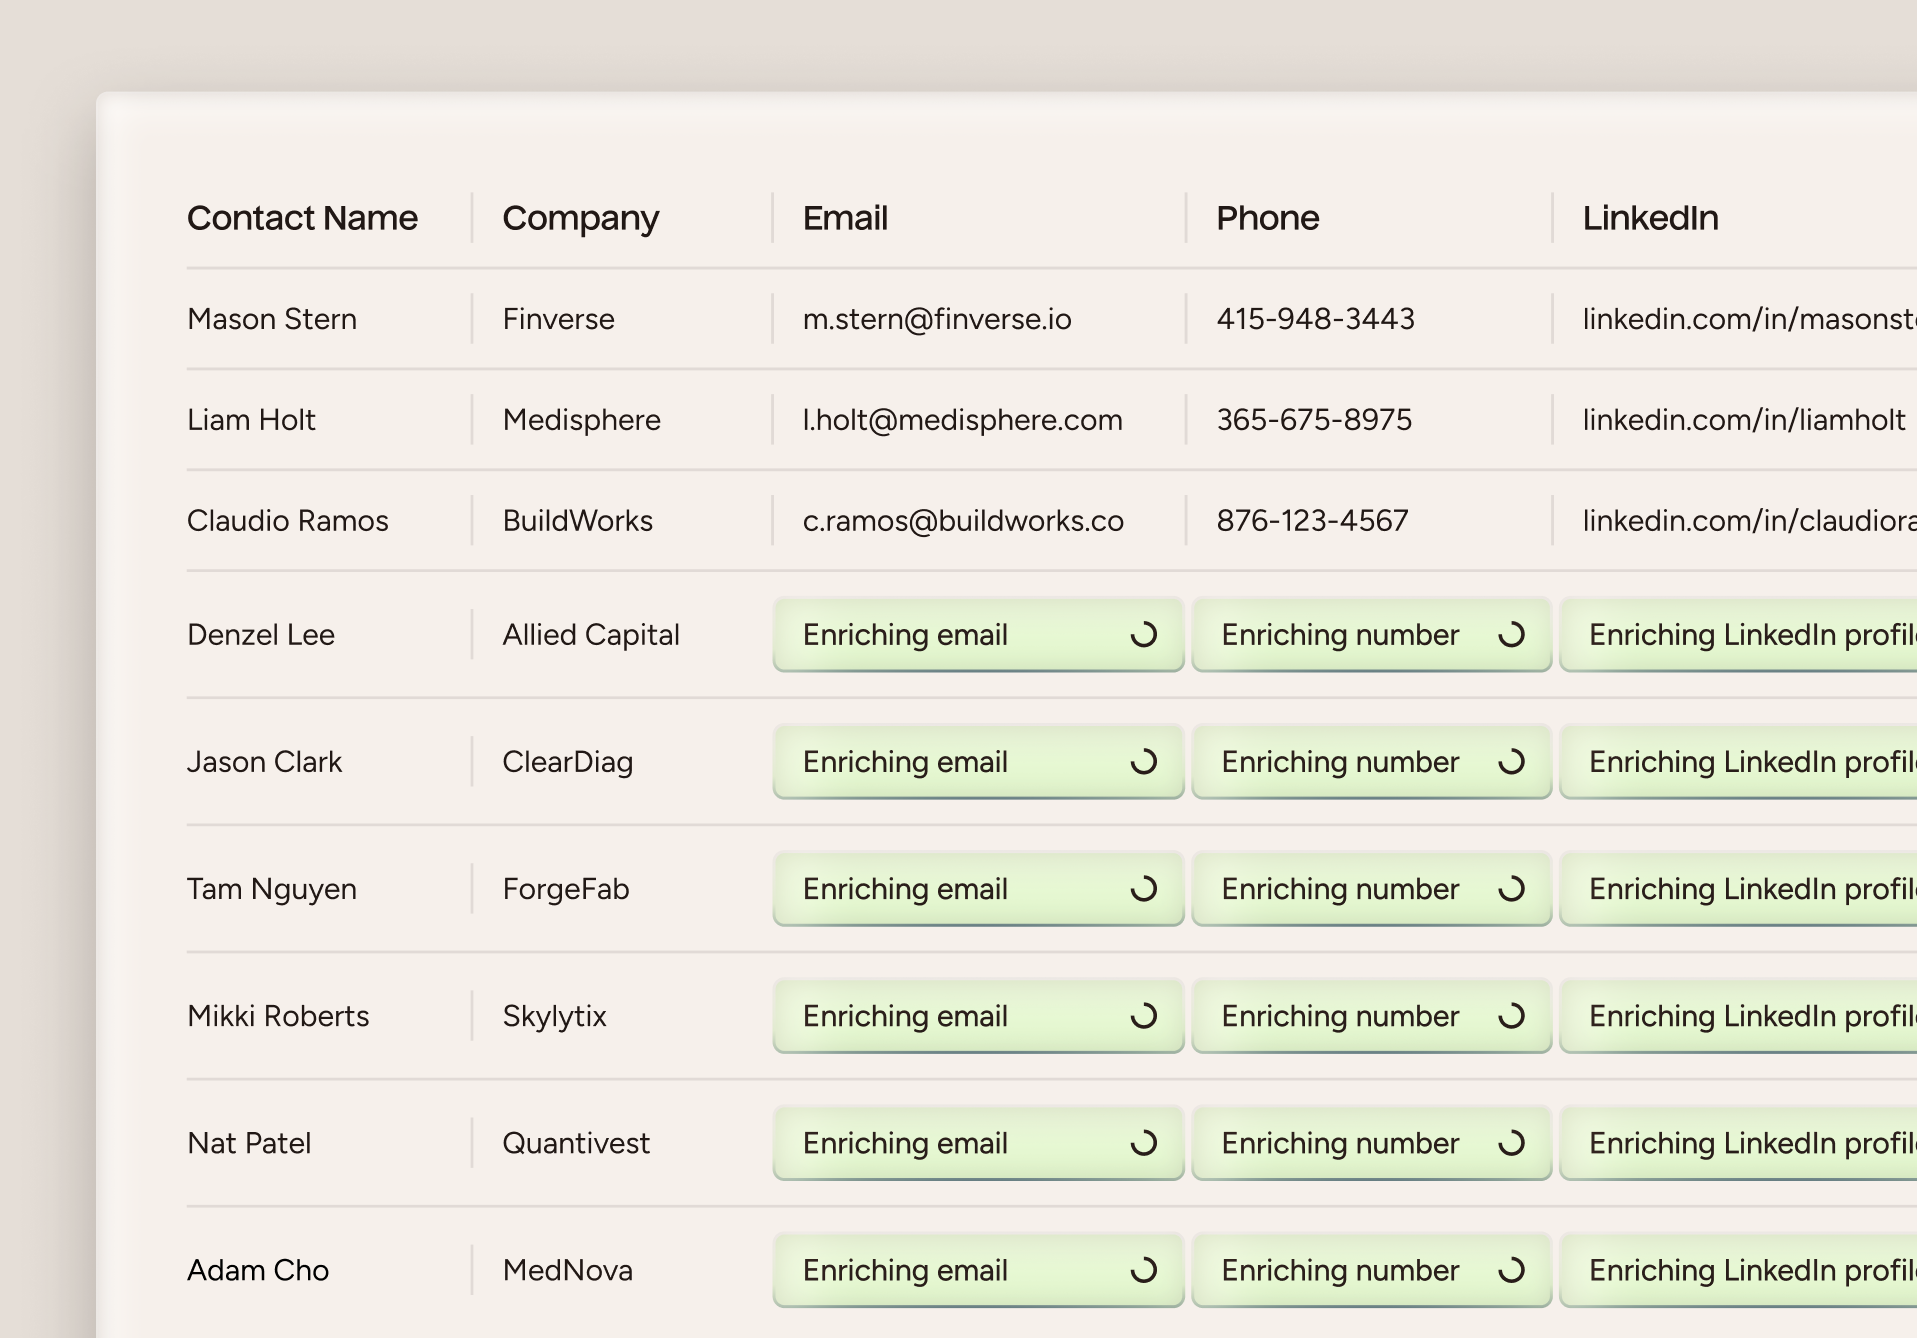Image resolution: width=1917 pixels, height=1338 pixels.
Task: Select the Jason Clark name cell
Action: [x=264, y=762]
